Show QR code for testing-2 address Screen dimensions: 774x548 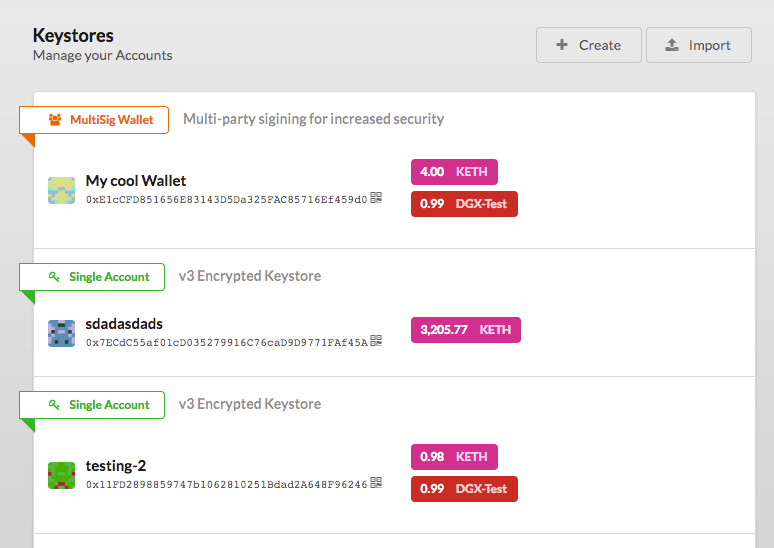(376, 484)
